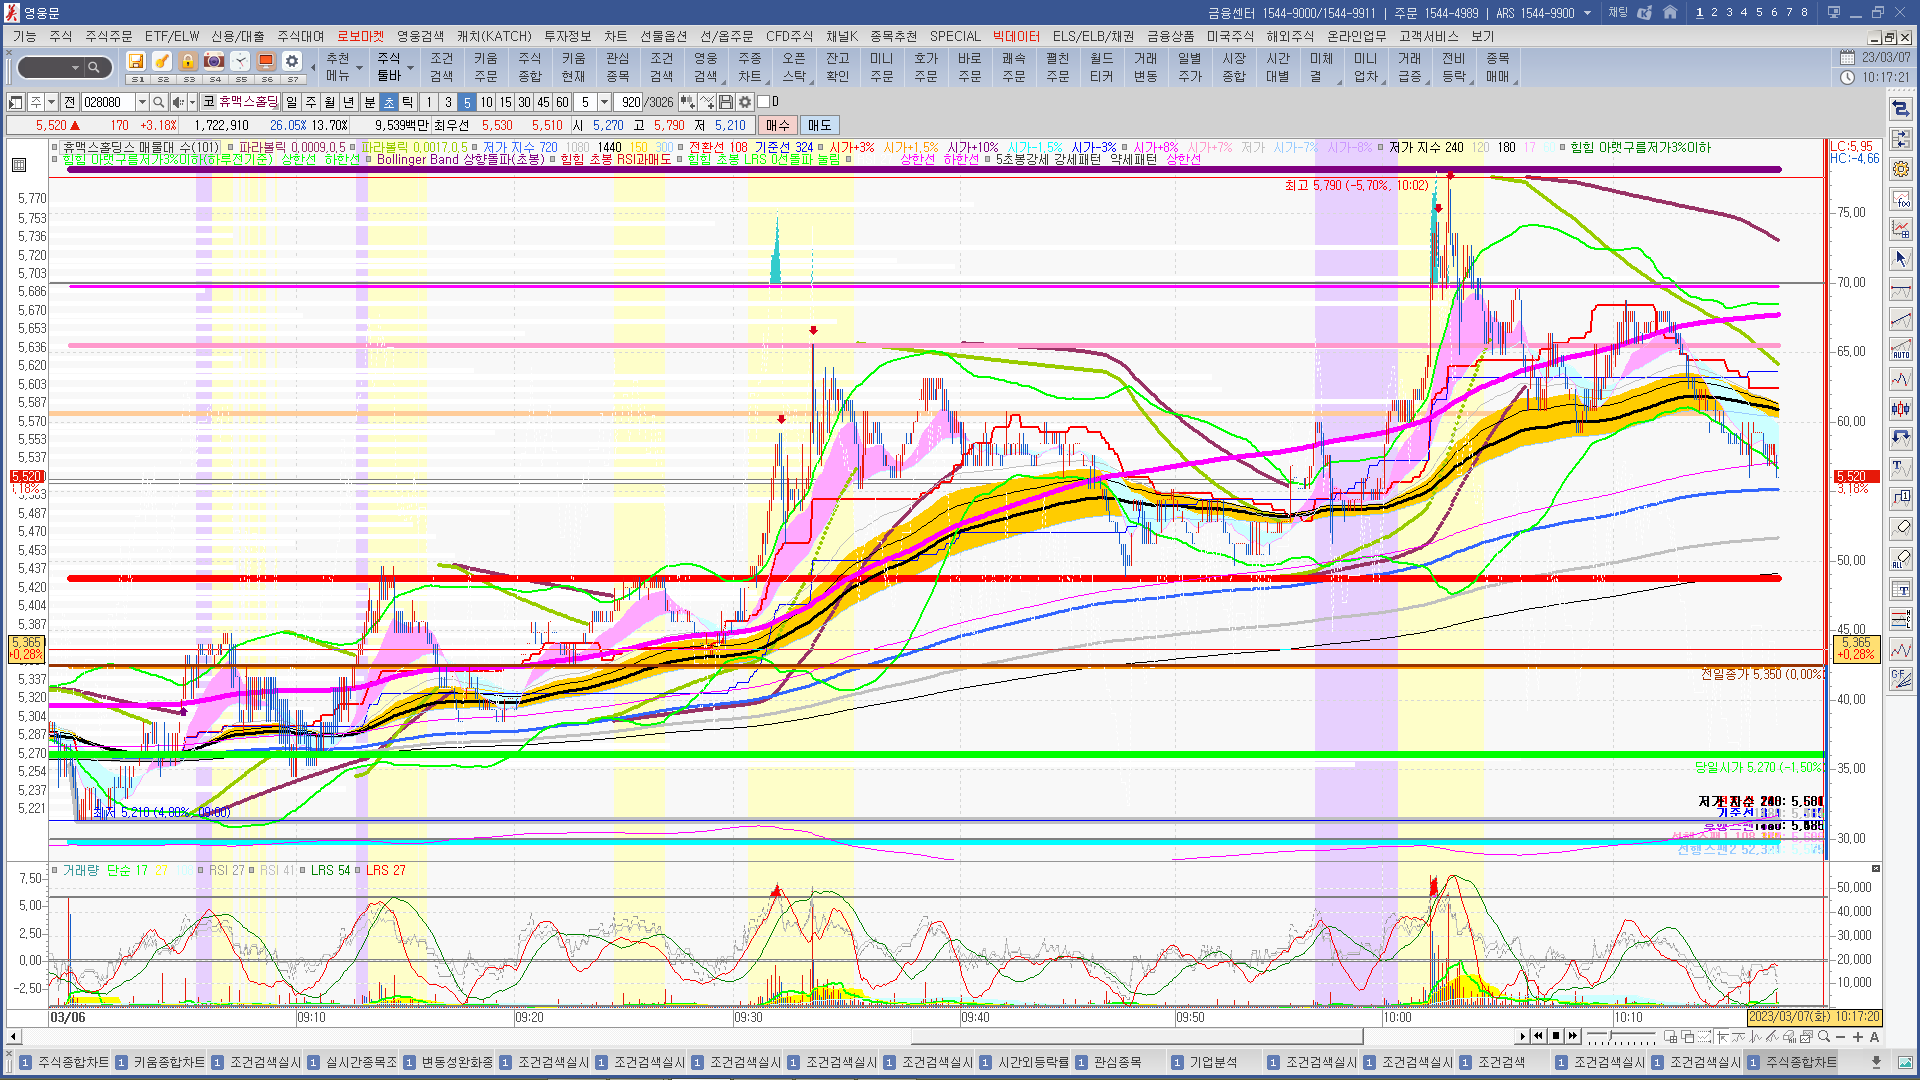
Task: Open the 로보마켓 menu
Action: tap(360, 36)
